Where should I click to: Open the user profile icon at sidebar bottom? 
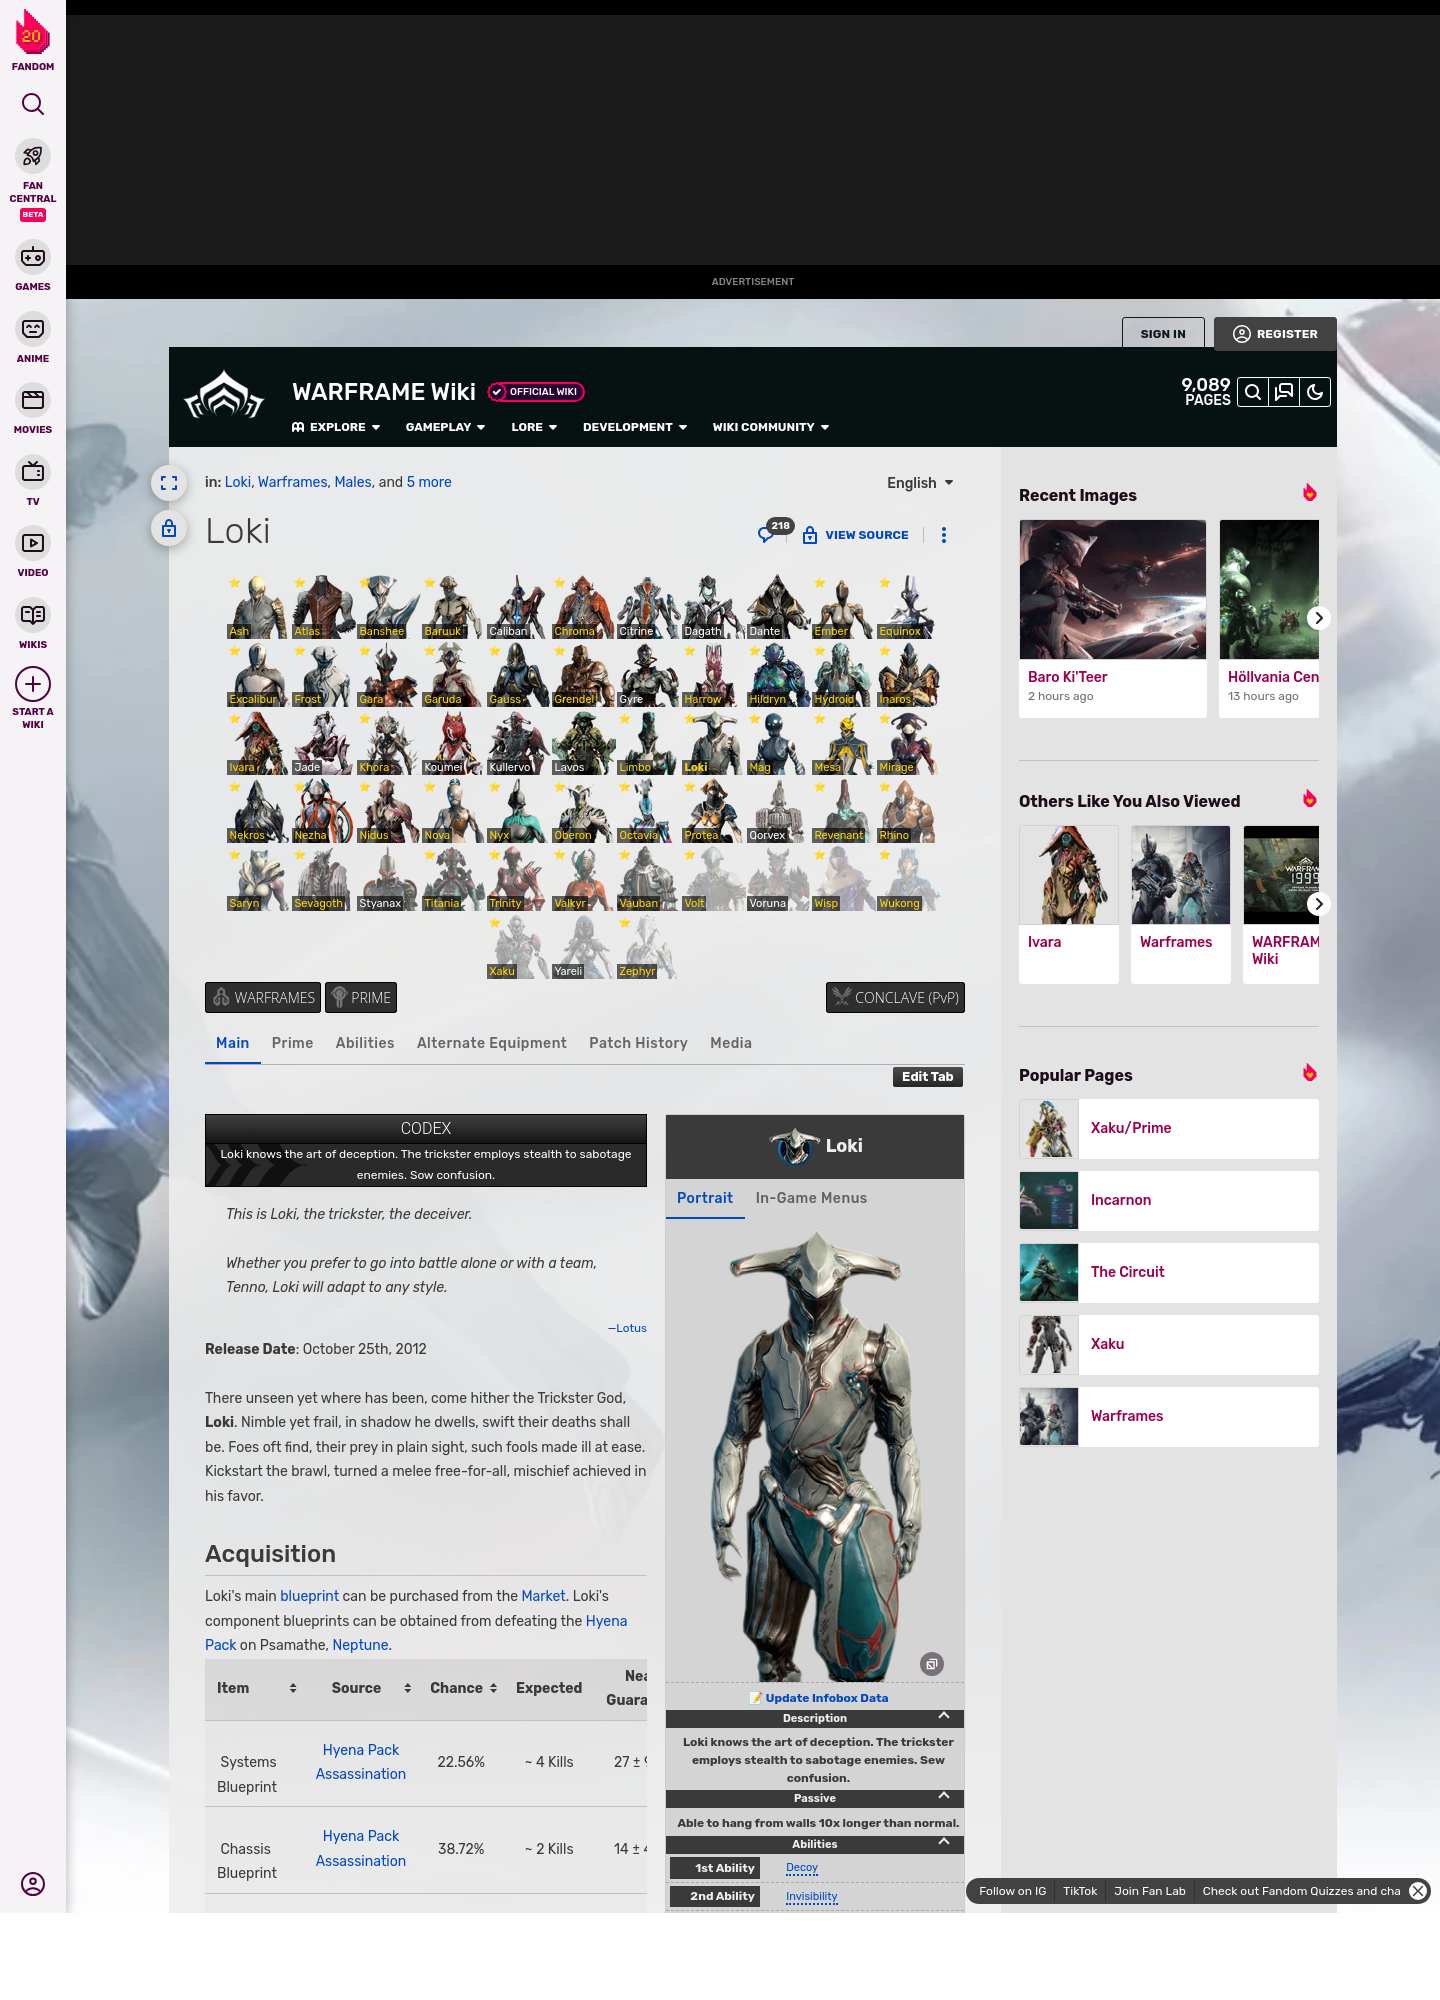tap(33, 1884)
